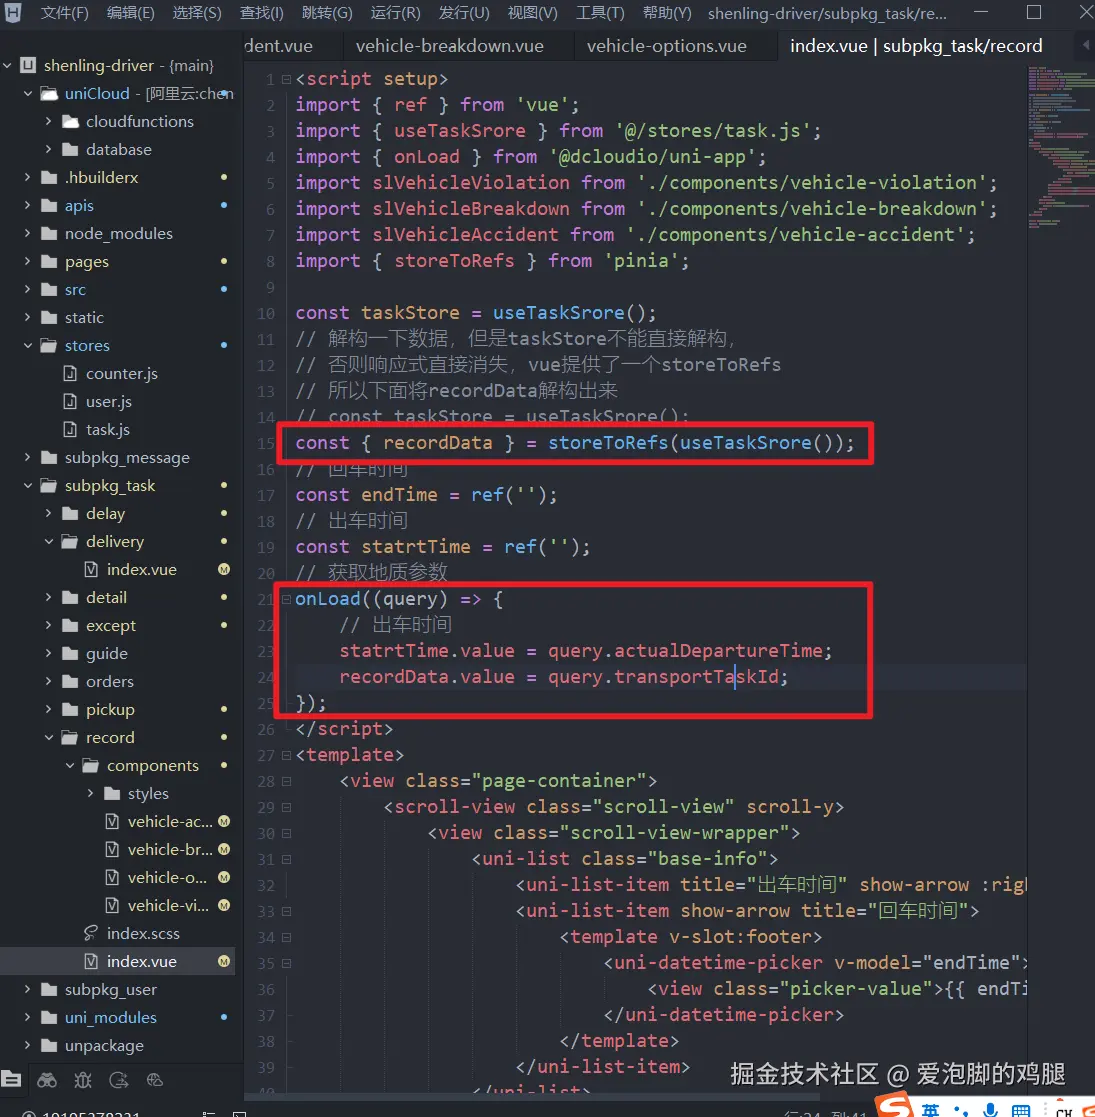Open the search binoculars panel

(47, 1080)
